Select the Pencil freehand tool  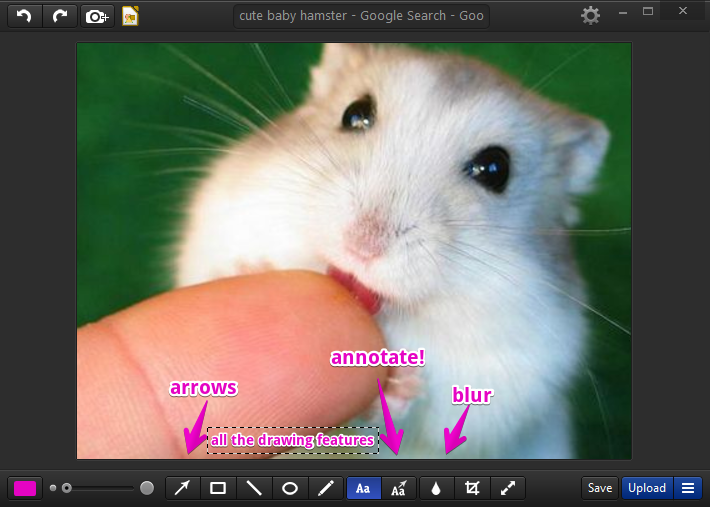point(326,488)
